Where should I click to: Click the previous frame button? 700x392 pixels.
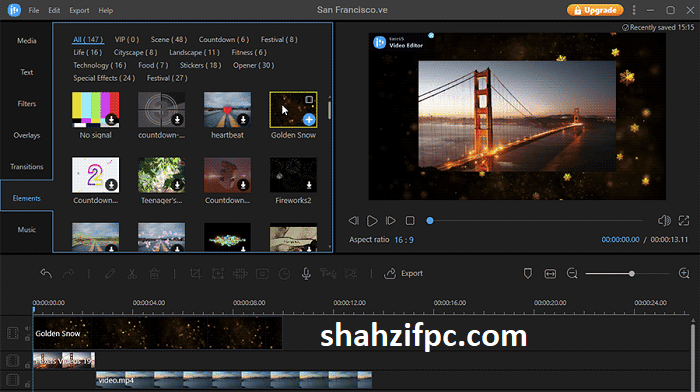pos(354,221)
